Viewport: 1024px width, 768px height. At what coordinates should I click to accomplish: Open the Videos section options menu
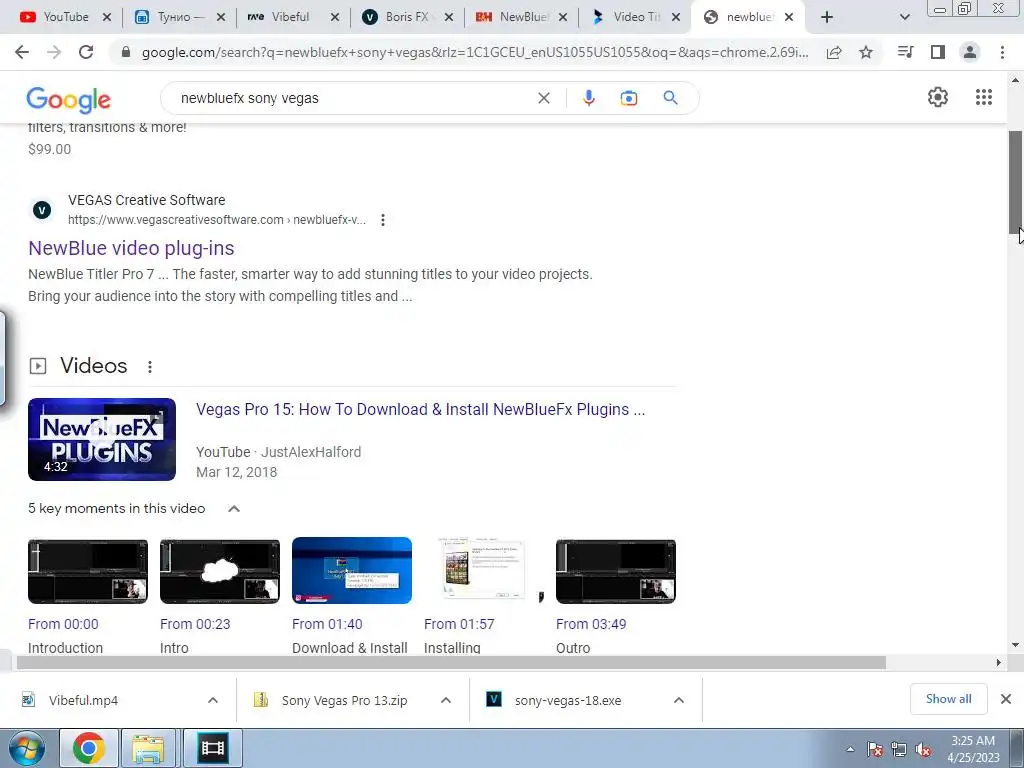[x=150, y=367]
